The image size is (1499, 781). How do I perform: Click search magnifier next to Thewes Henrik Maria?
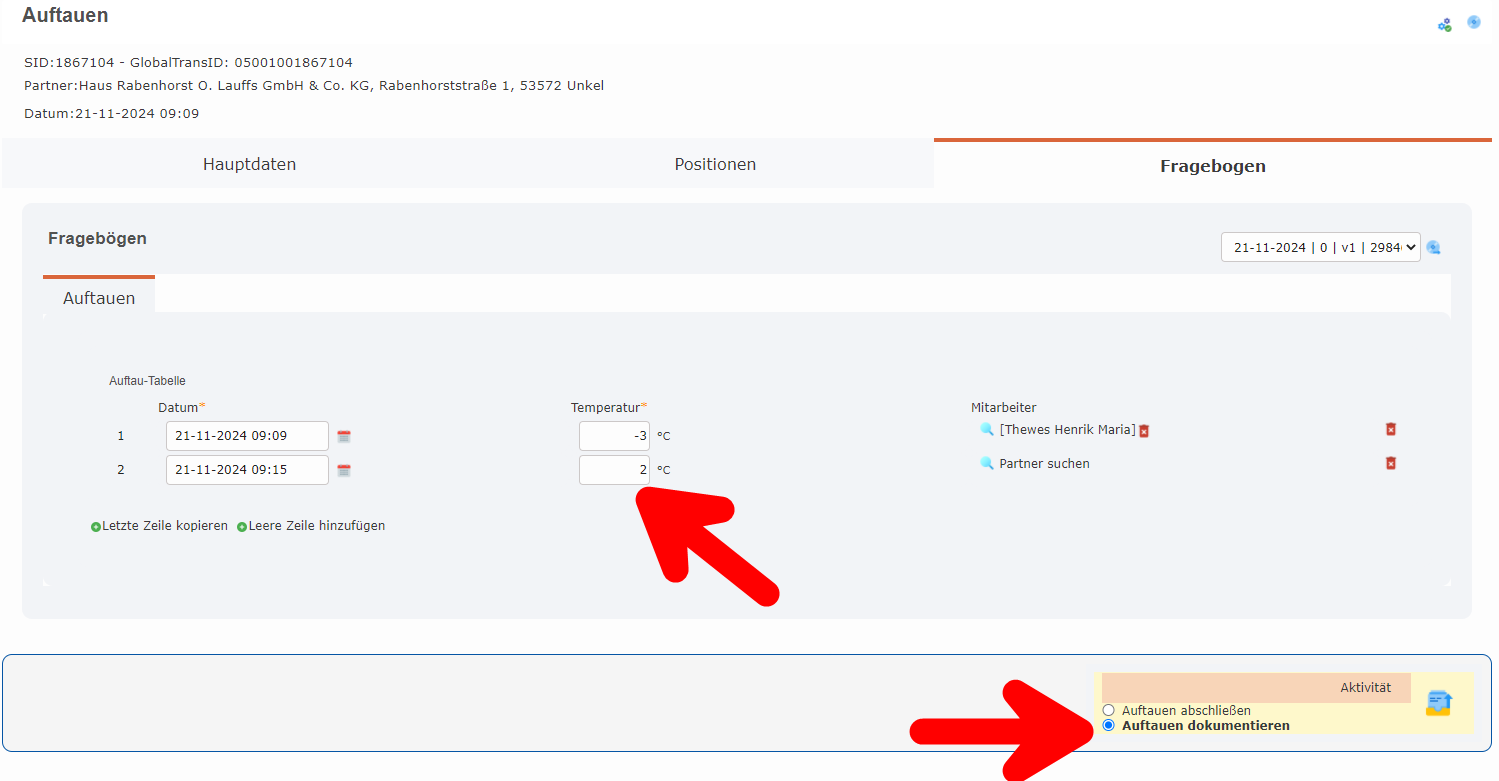click(987, 429)
